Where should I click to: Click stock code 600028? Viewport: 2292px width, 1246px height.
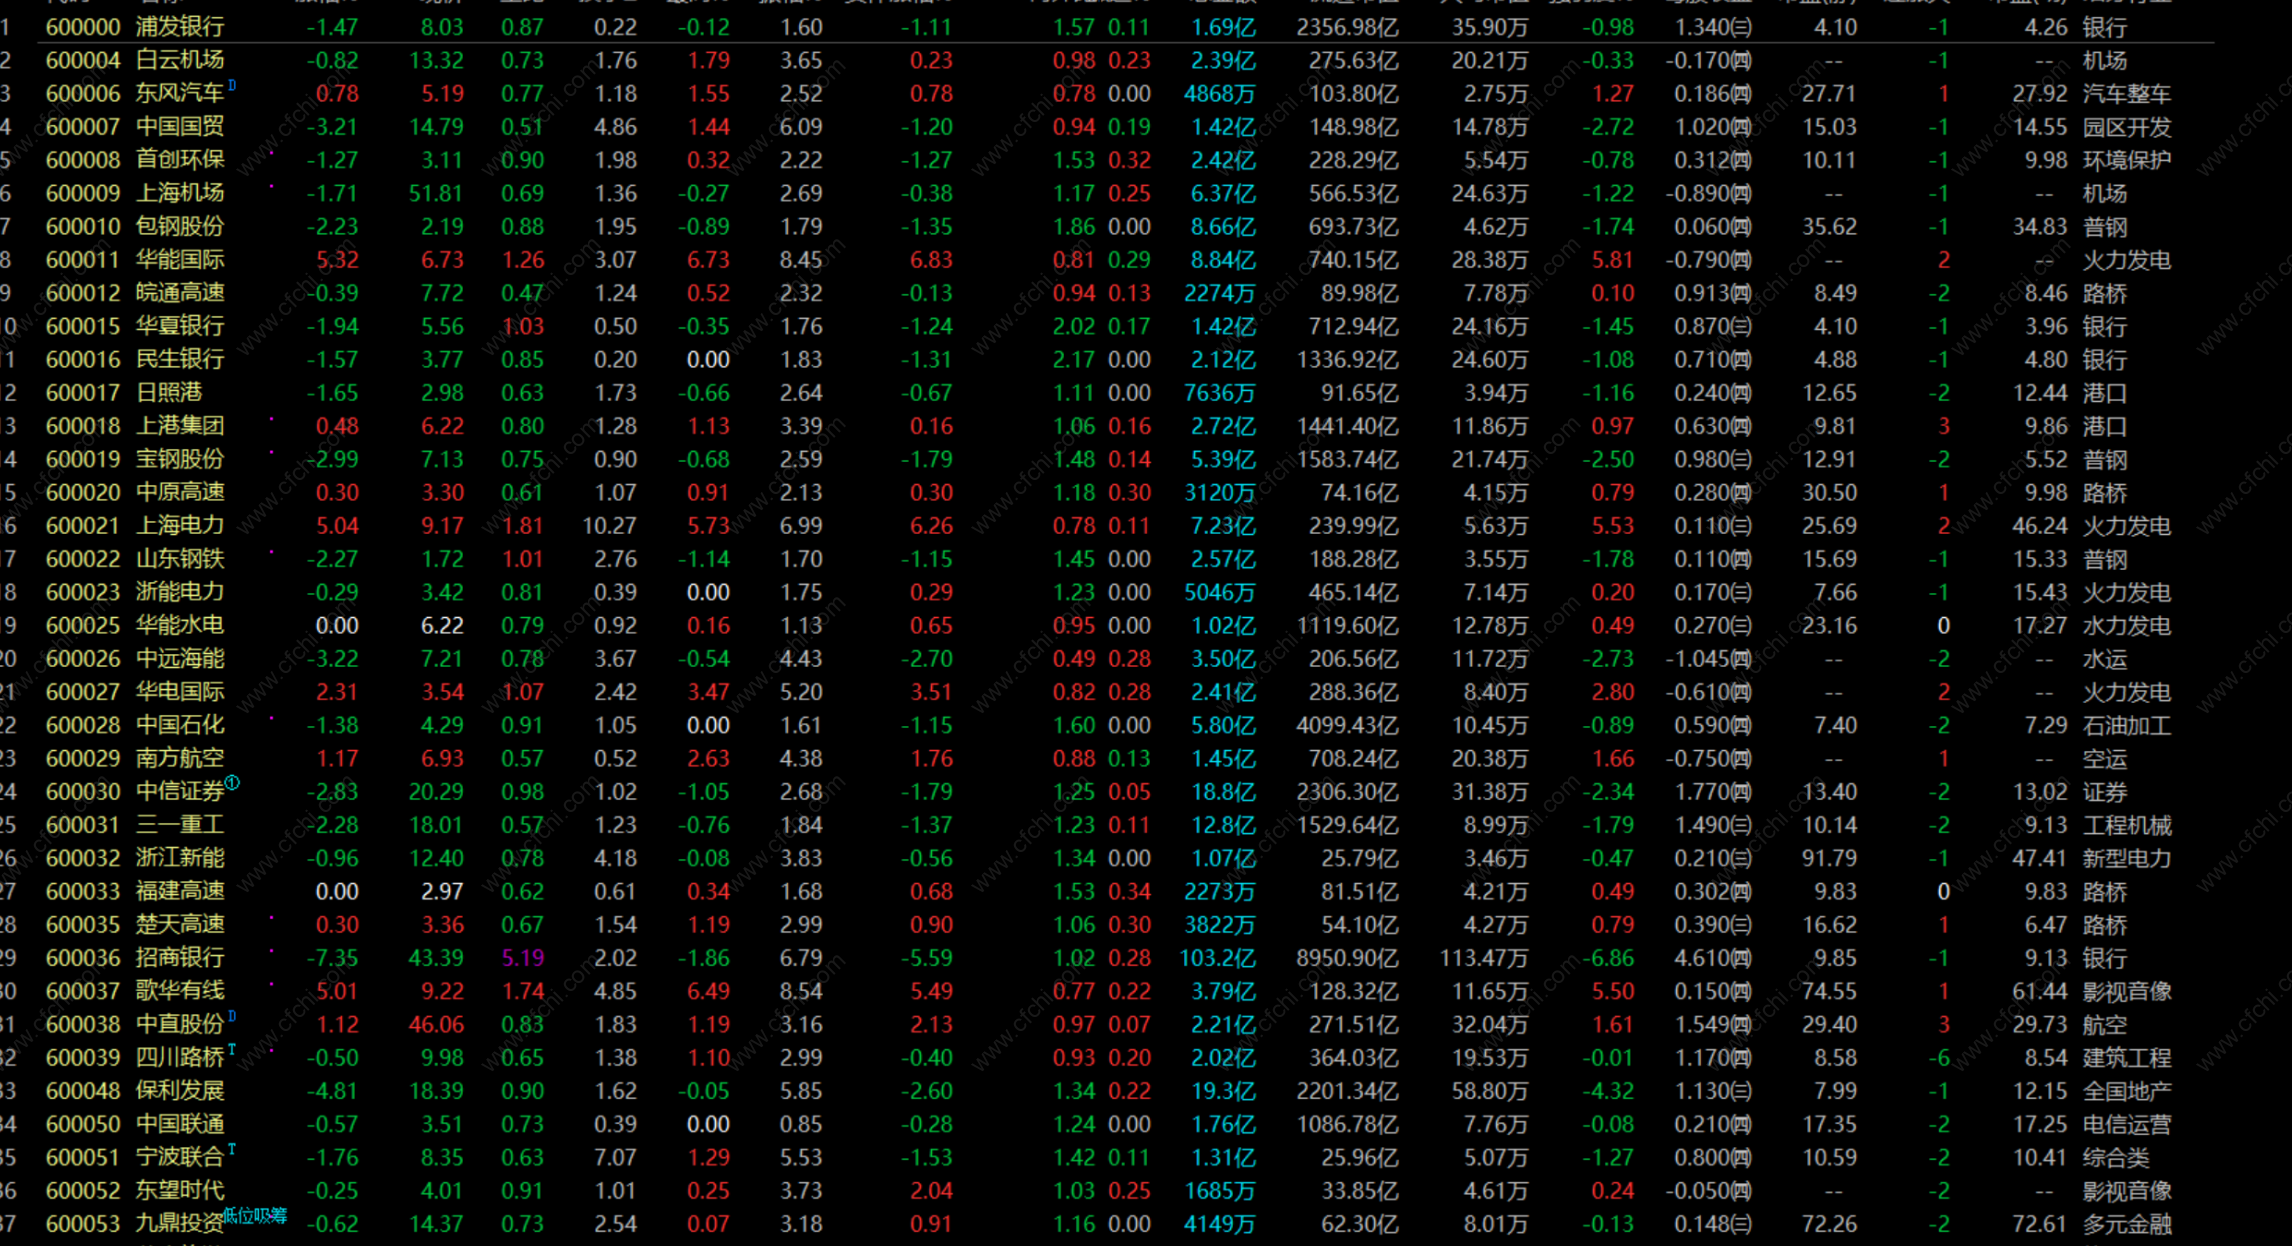coord(83,725)
